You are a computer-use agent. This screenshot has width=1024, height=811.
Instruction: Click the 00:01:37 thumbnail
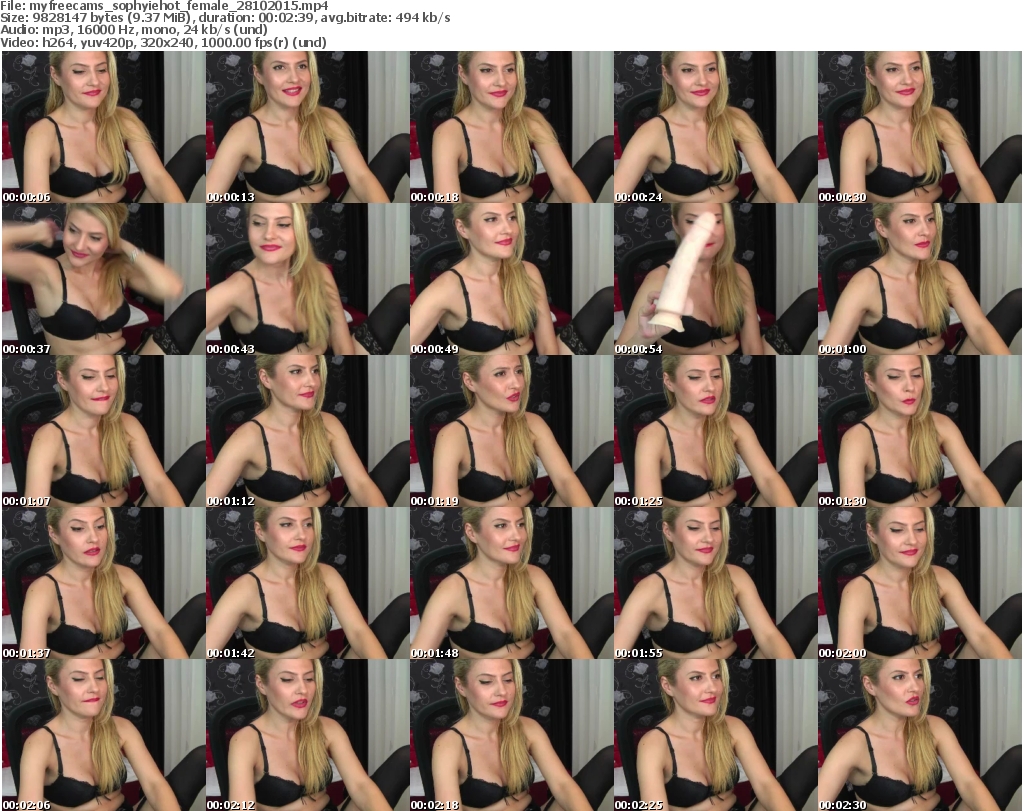coord(104,583)
